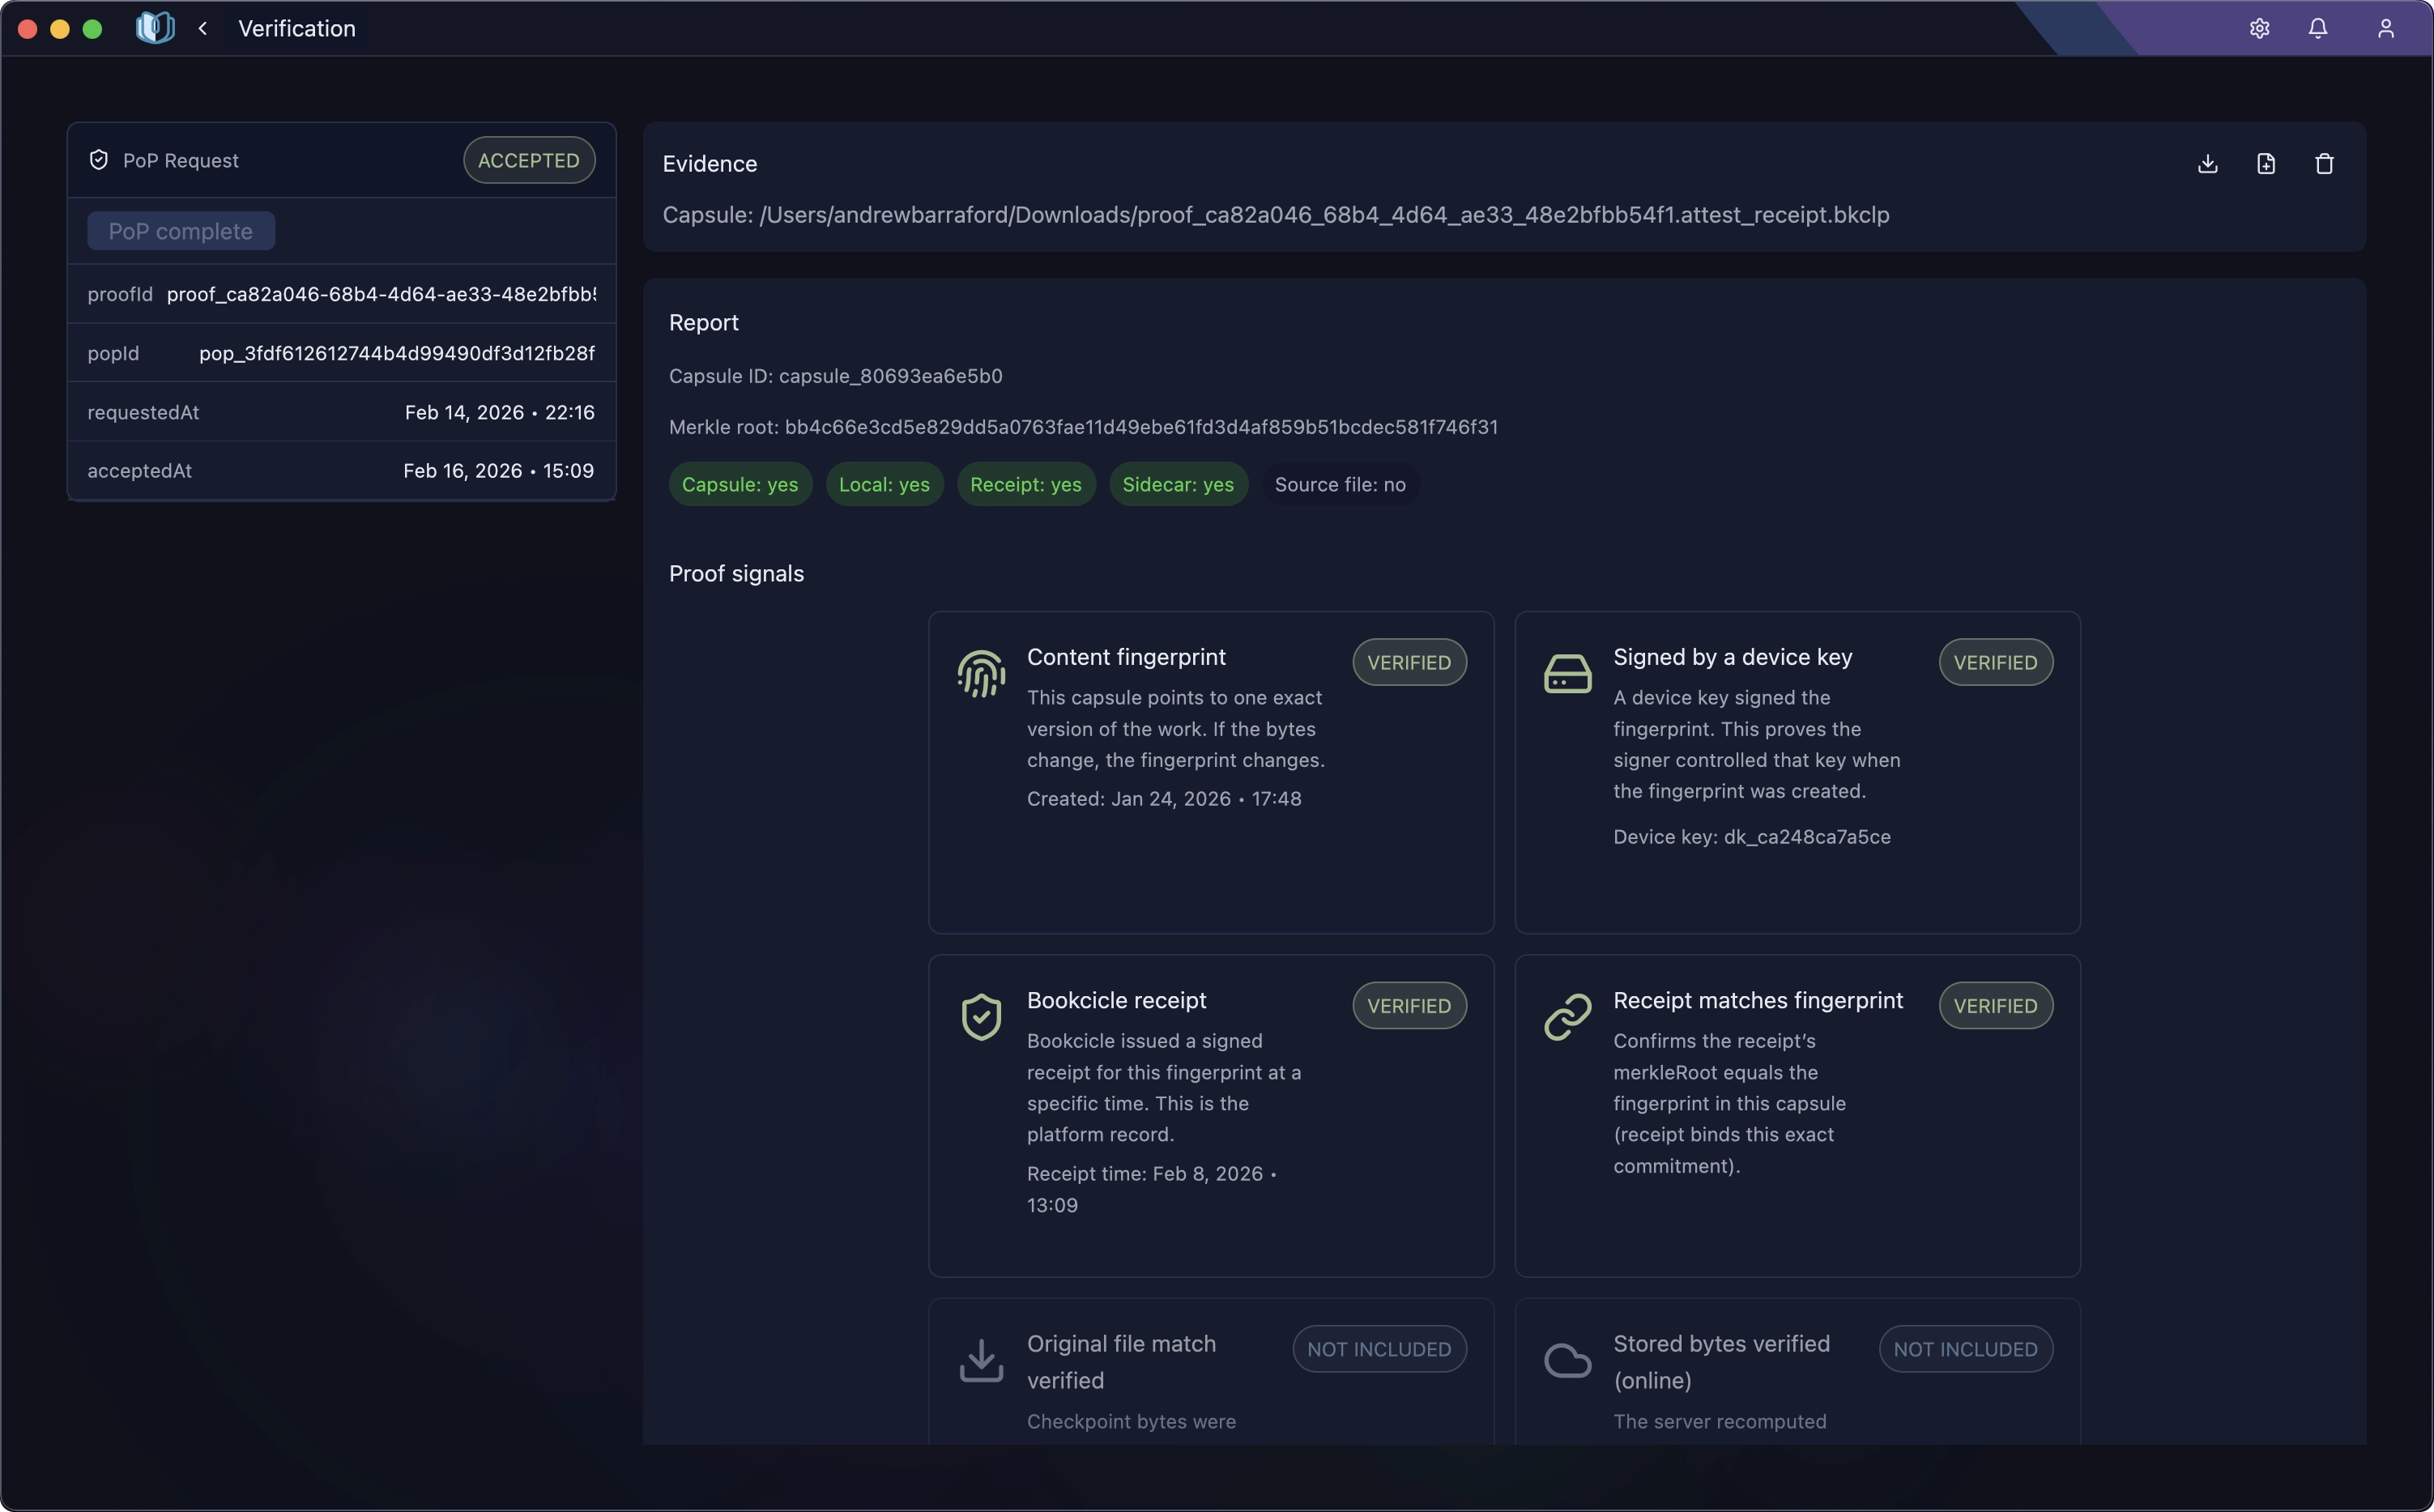2434x1512 pixels.
Task: Click the Merkle root hash line
Action: pos(1084,427)
